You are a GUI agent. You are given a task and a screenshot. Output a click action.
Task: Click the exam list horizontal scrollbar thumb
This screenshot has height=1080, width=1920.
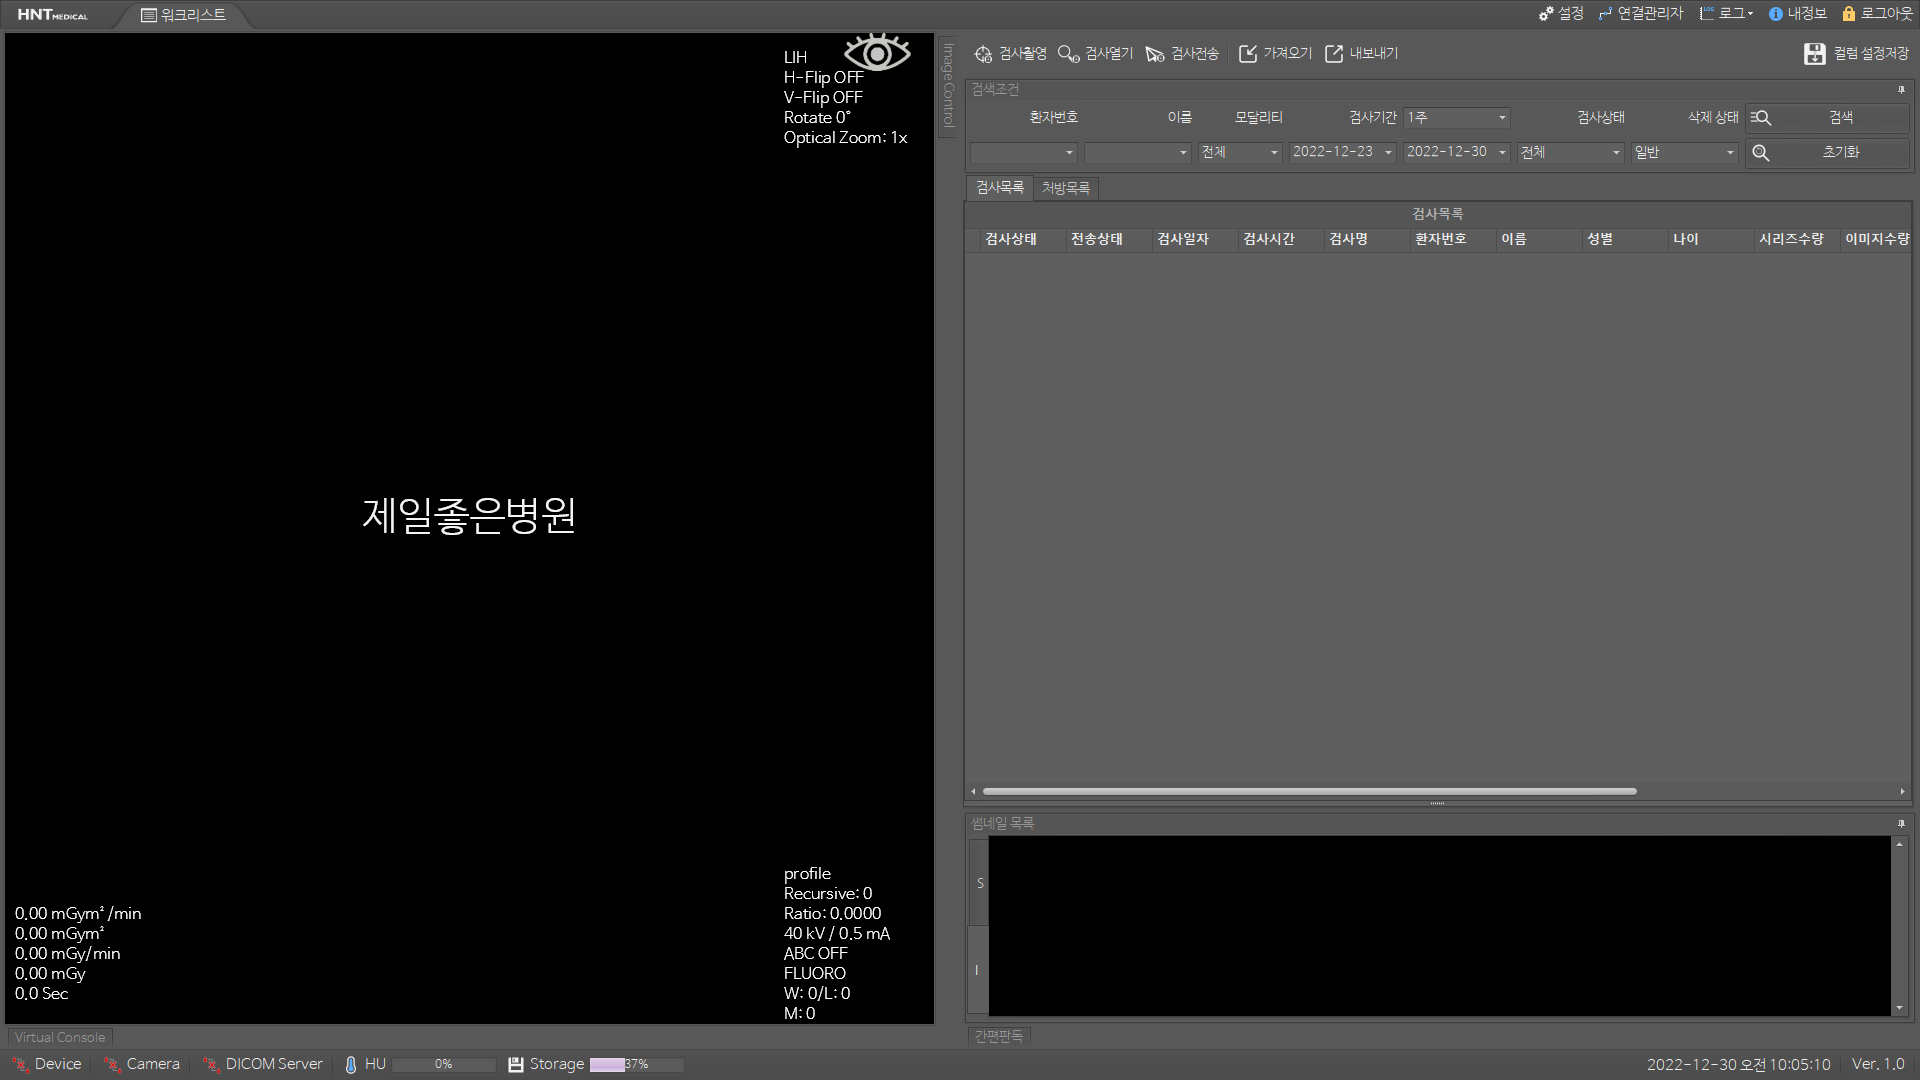pyautogui.click(x=1310, y=792)
